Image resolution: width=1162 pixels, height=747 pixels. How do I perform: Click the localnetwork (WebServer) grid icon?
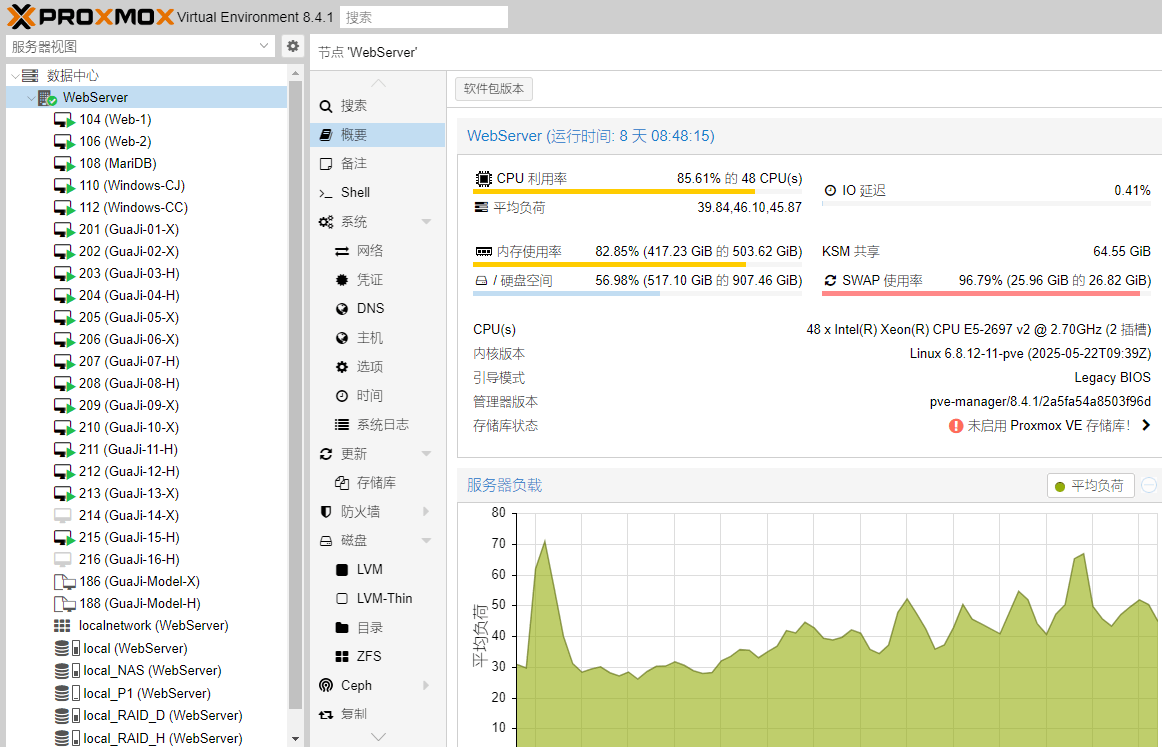click(62, 625)
